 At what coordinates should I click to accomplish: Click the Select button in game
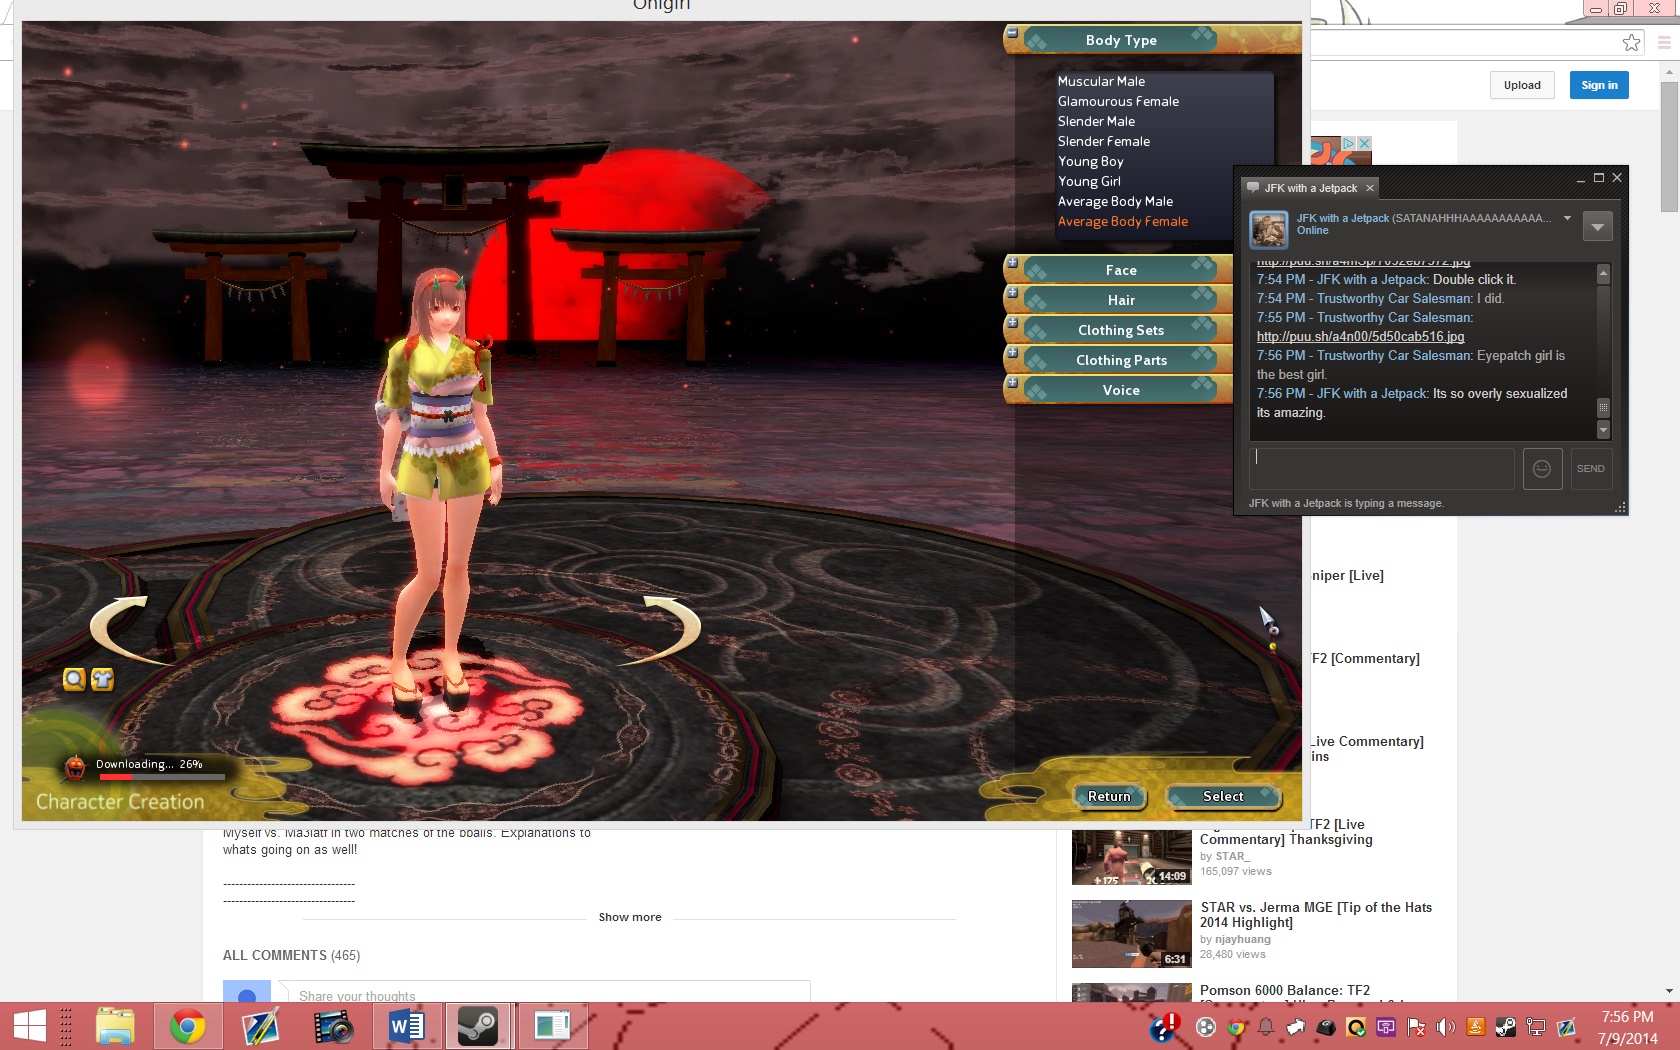click(1223, 796)
